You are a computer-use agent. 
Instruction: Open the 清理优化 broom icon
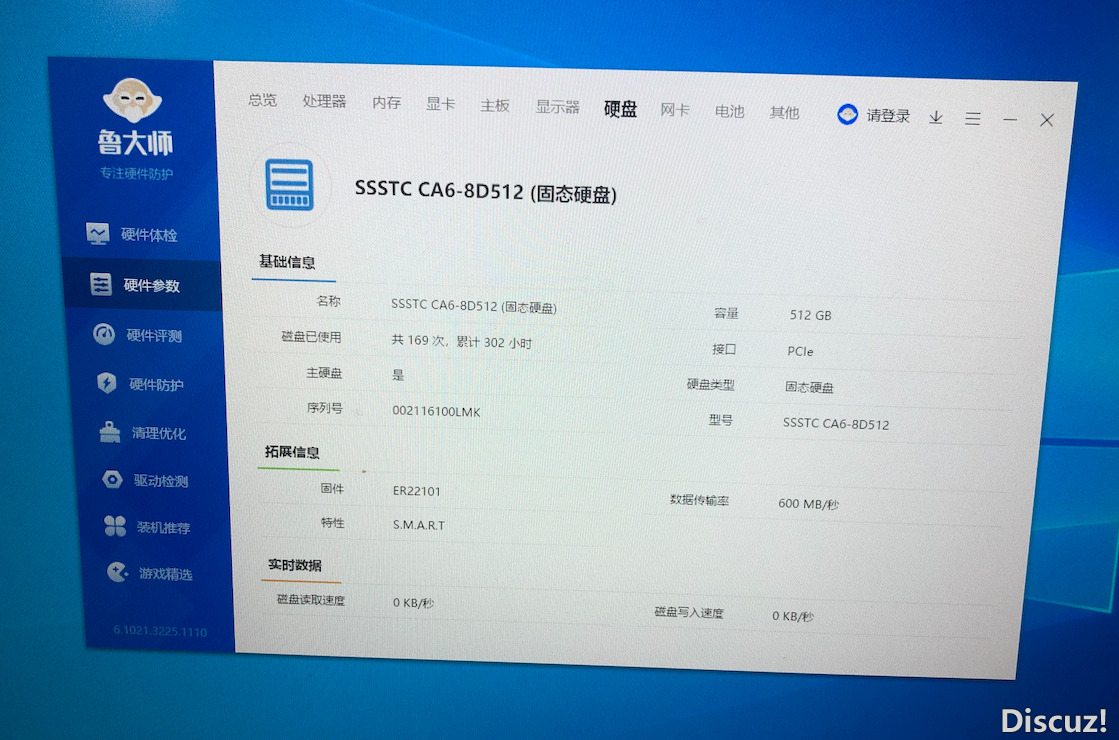coord(110,432)
